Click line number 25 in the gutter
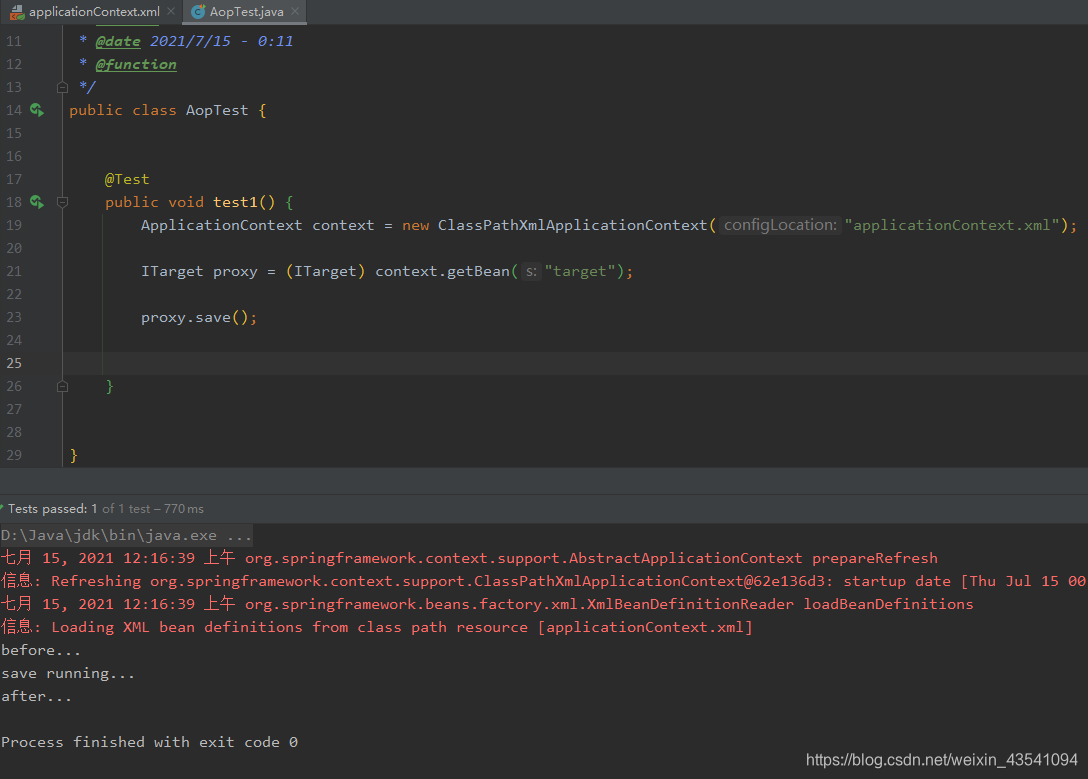The height and width of the screenshot is (779, 1088). point(14,363)
